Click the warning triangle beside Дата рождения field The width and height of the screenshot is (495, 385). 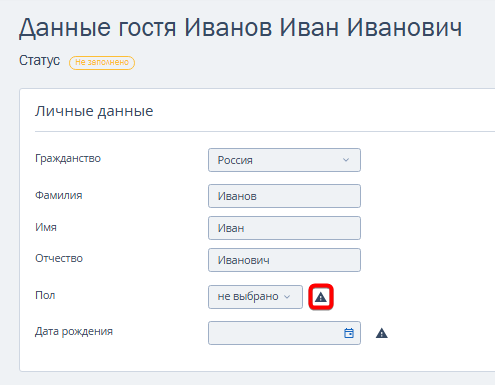(x=382, y=333)
